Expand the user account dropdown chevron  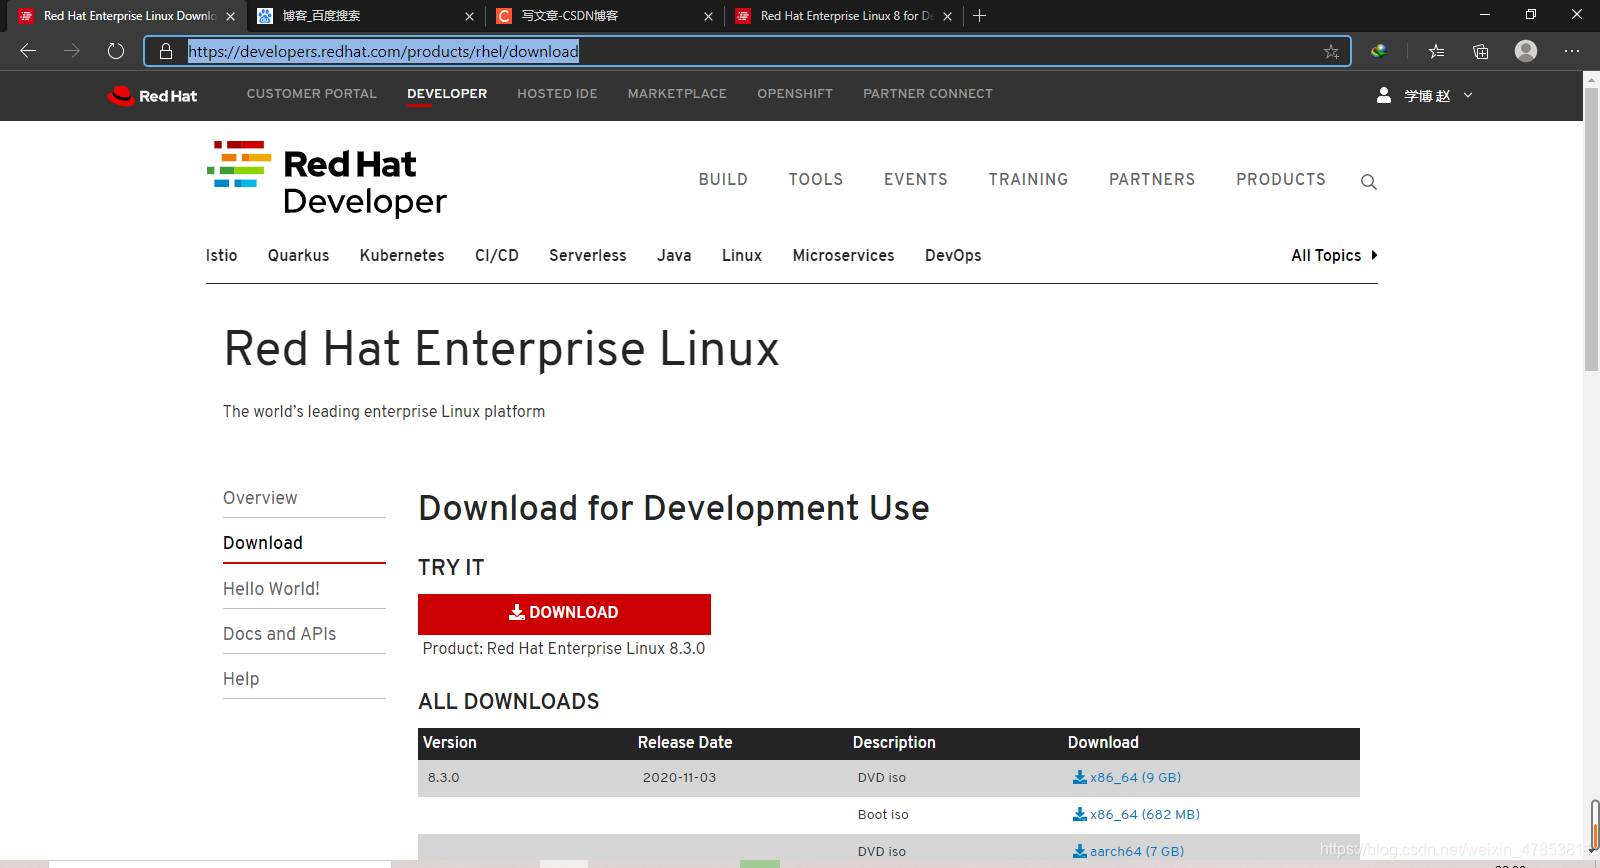(1468, 95)
